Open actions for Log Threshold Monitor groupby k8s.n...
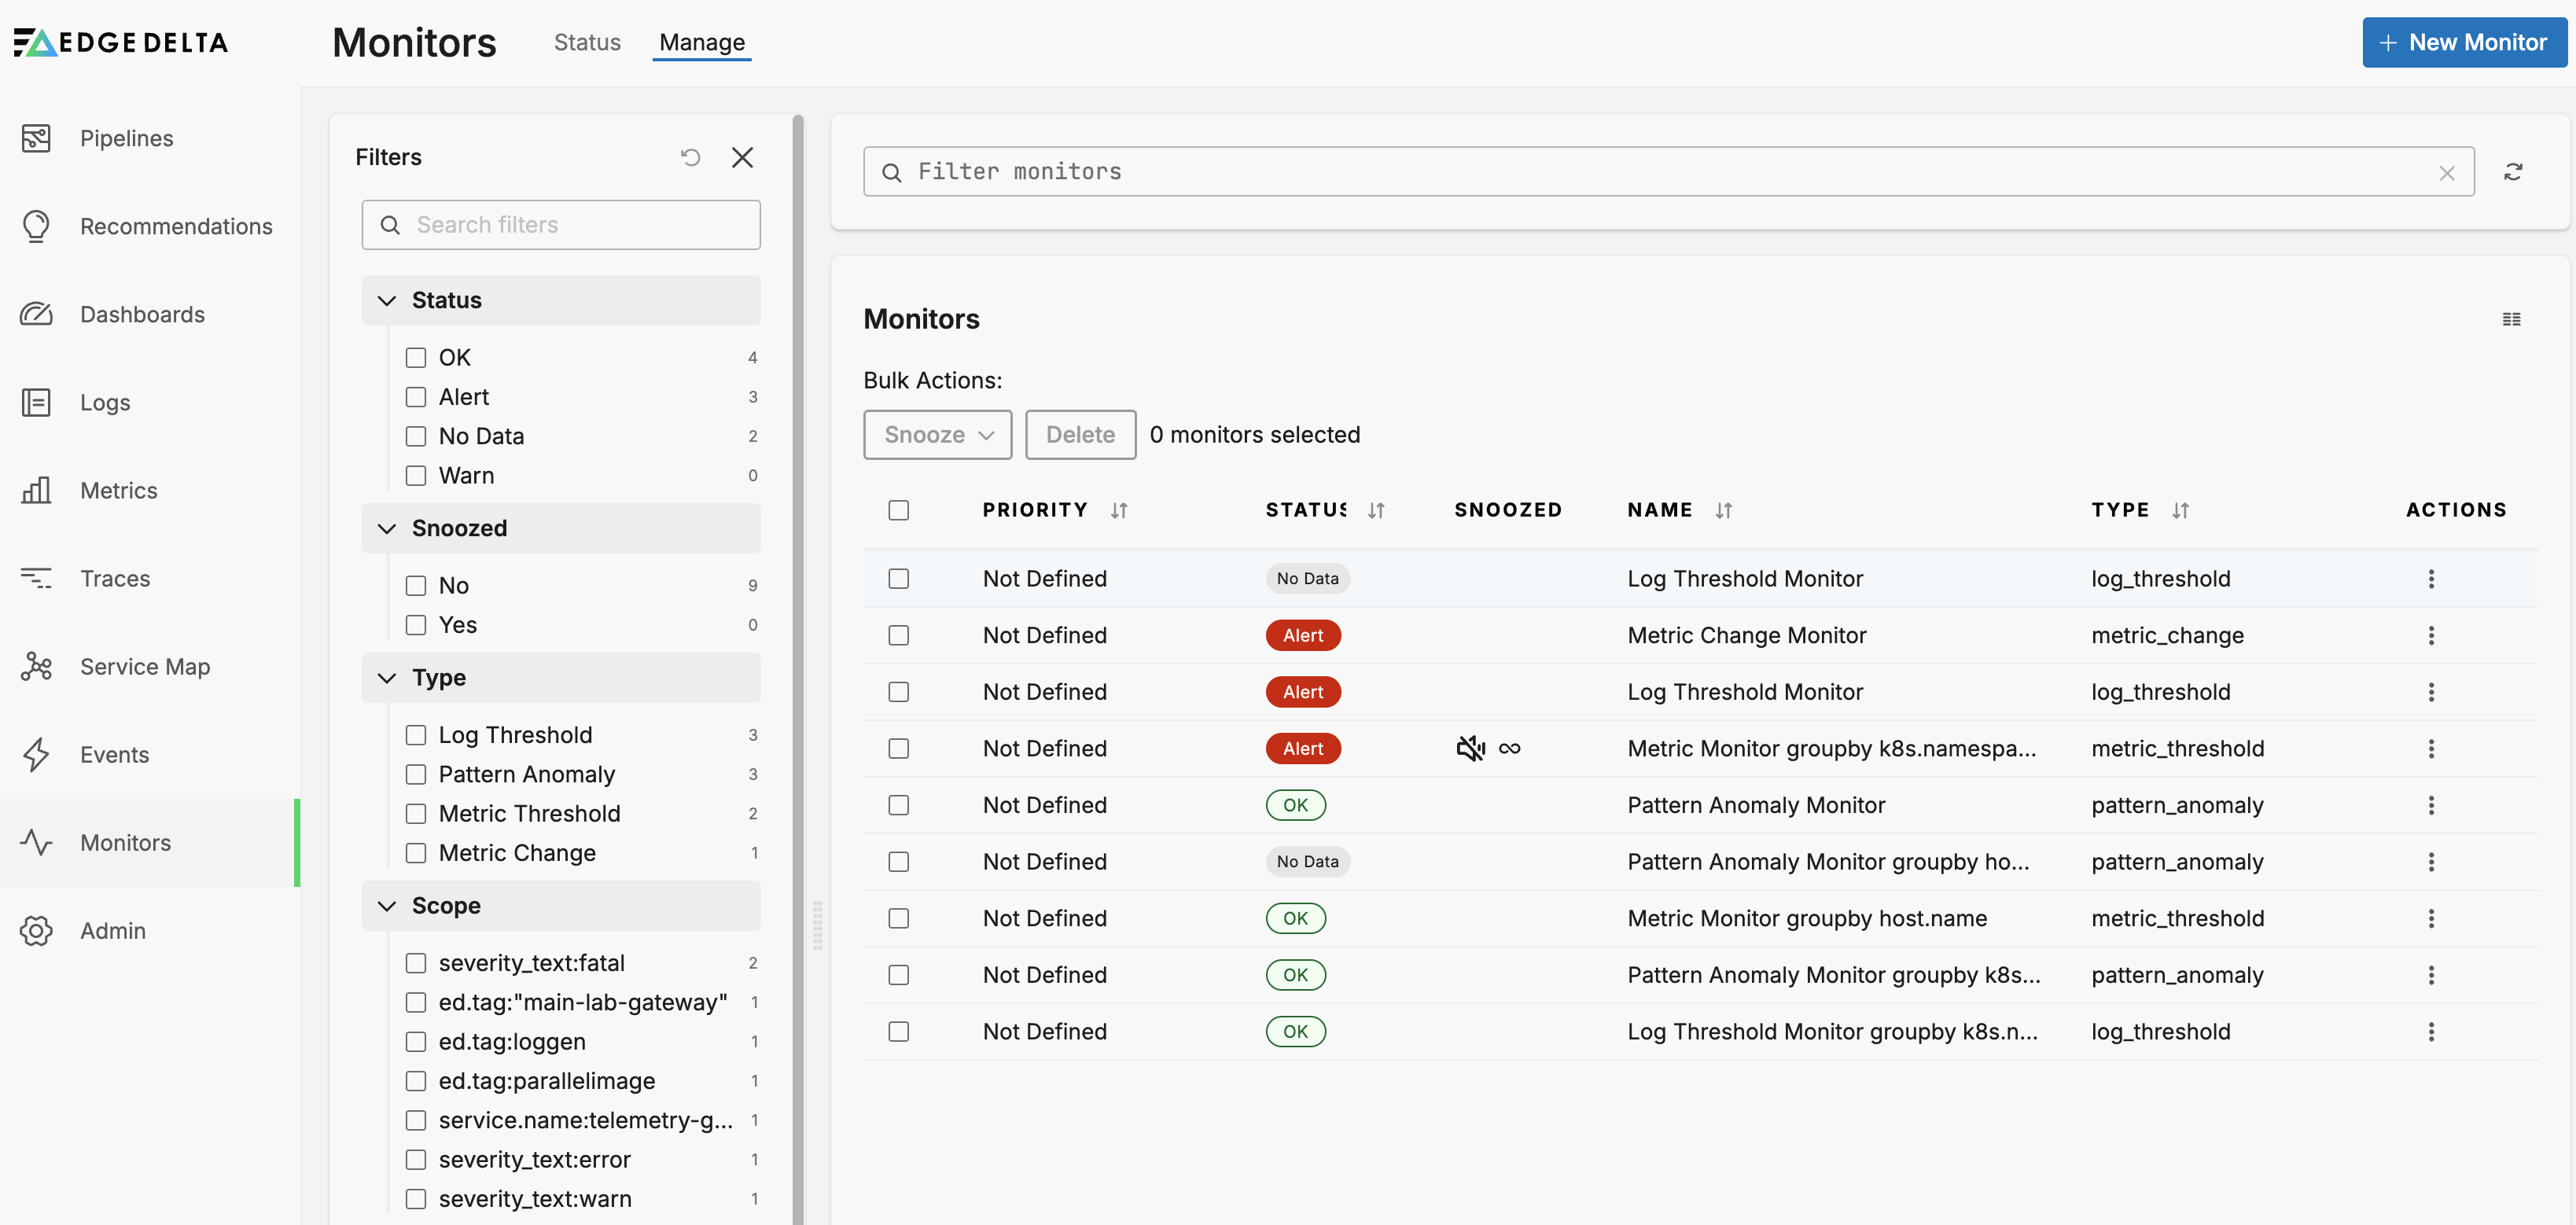This screenshot has width=2576, height=1225. click(x=2431, y=1031)
